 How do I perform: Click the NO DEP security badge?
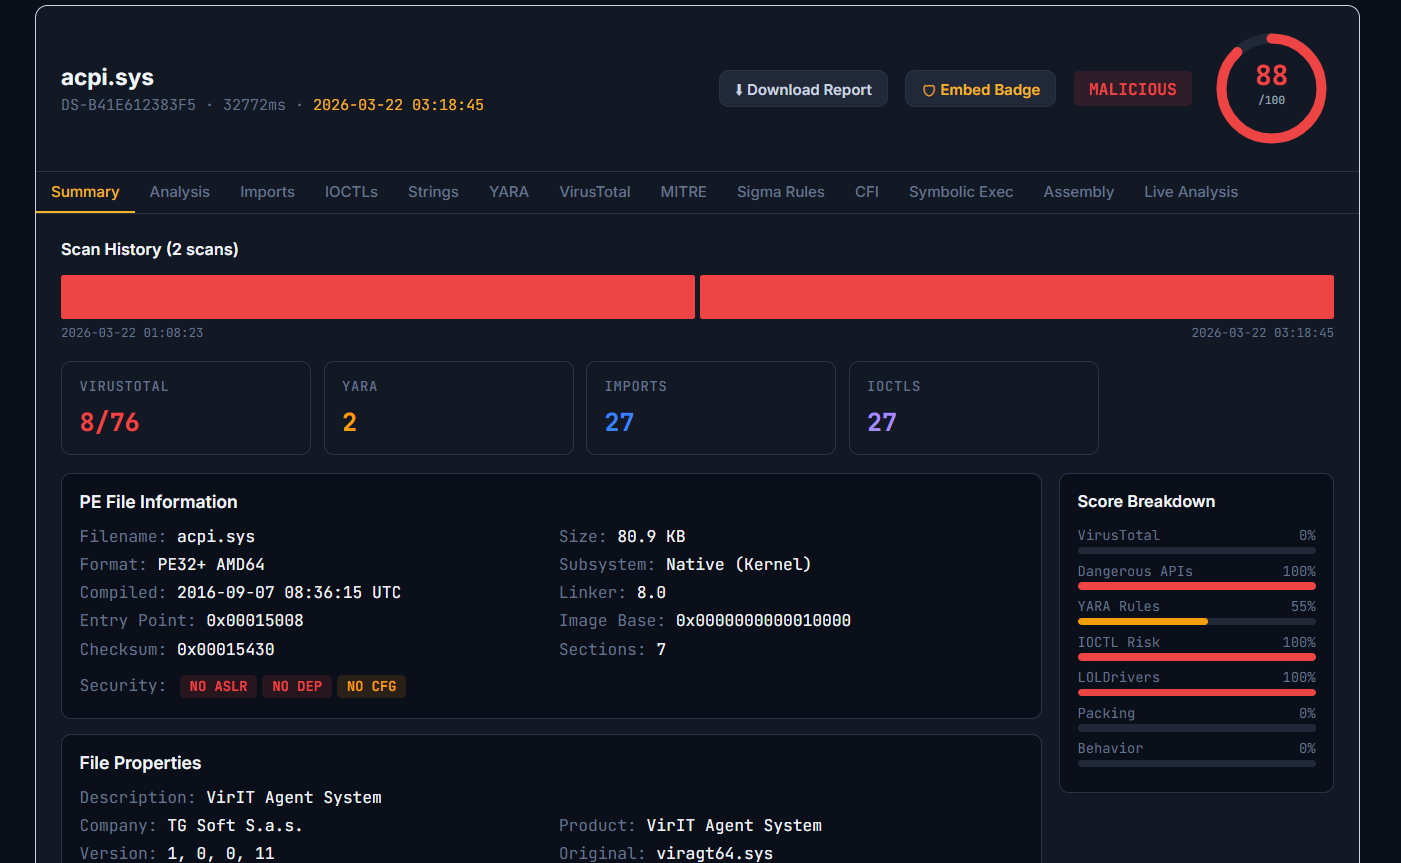pyautogui.click(x=297, y=686)
